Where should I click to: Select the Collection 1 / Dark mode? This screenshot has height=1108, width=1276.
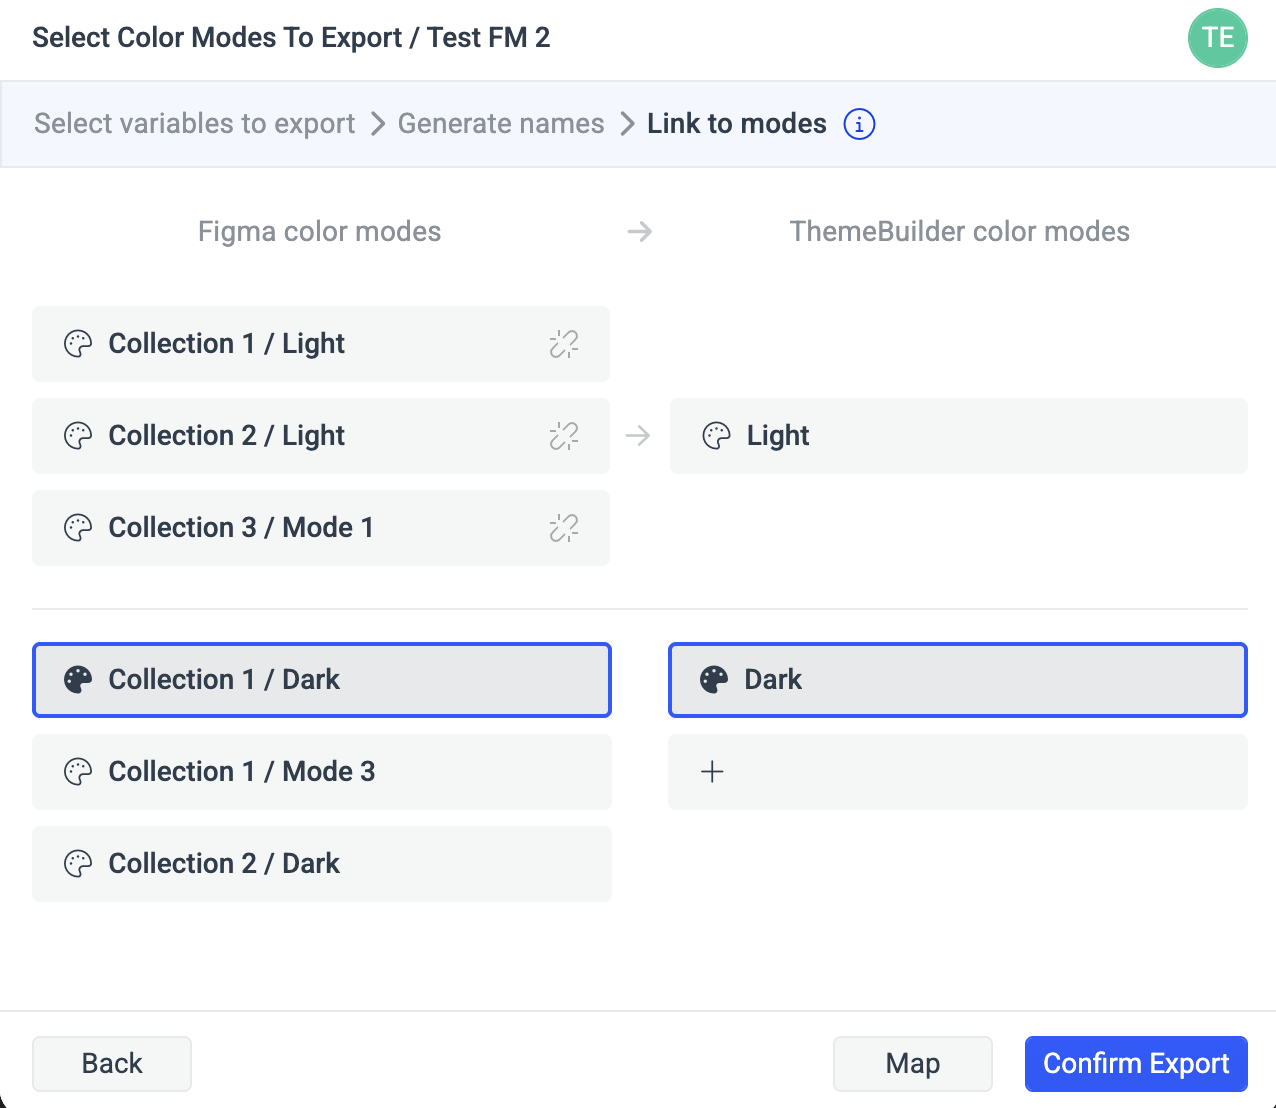point(322,680)
